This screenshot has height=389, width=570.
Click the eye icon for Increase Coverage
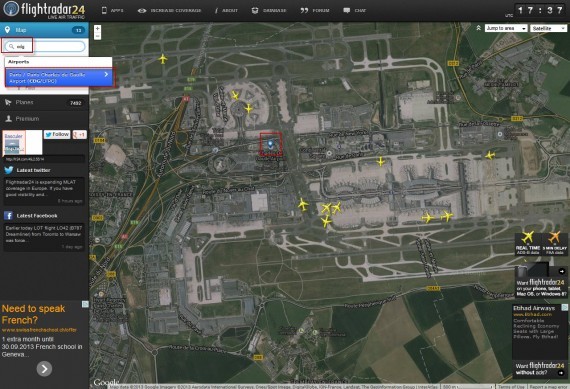pyautogui.click(x=142, y=11)
